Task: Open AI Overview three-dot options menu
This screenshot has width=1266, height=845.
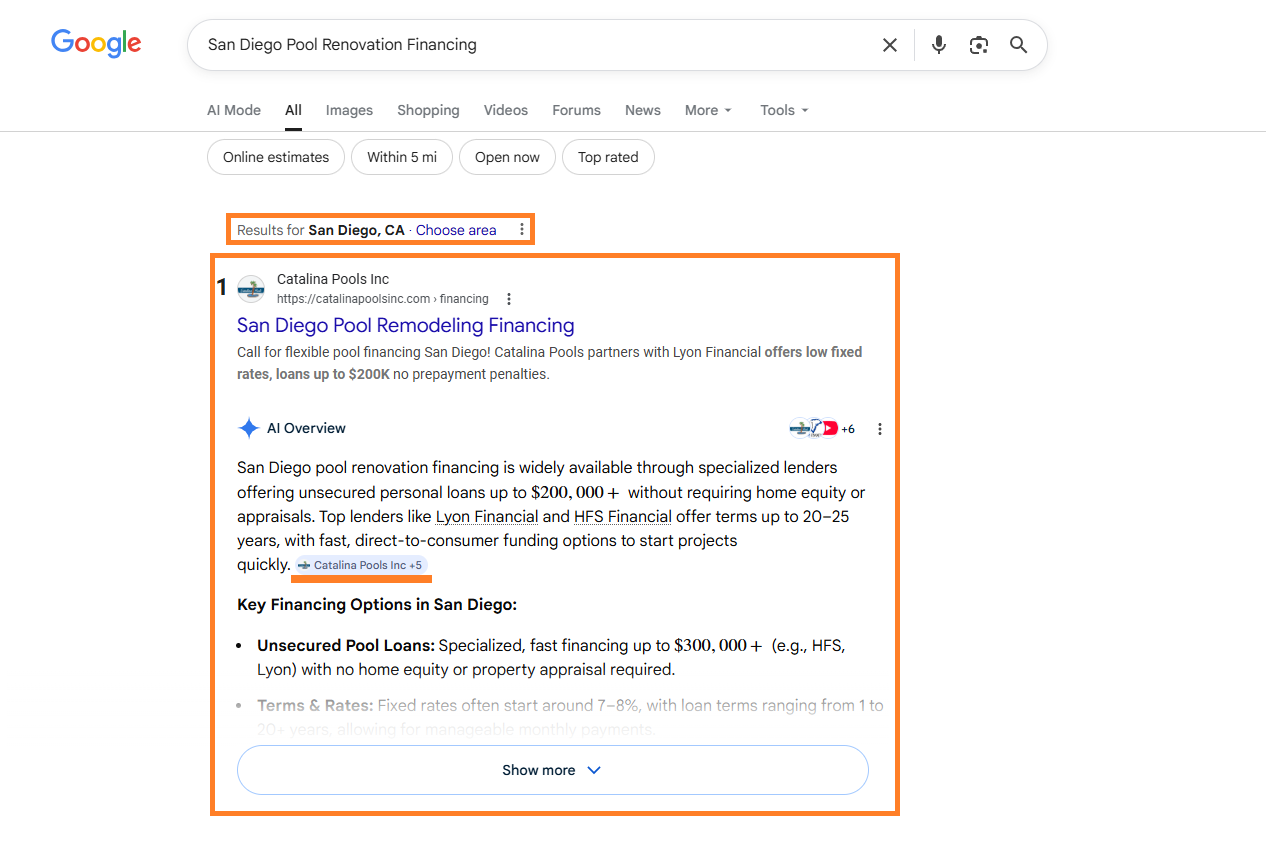Action: click(x=880, y=429)
